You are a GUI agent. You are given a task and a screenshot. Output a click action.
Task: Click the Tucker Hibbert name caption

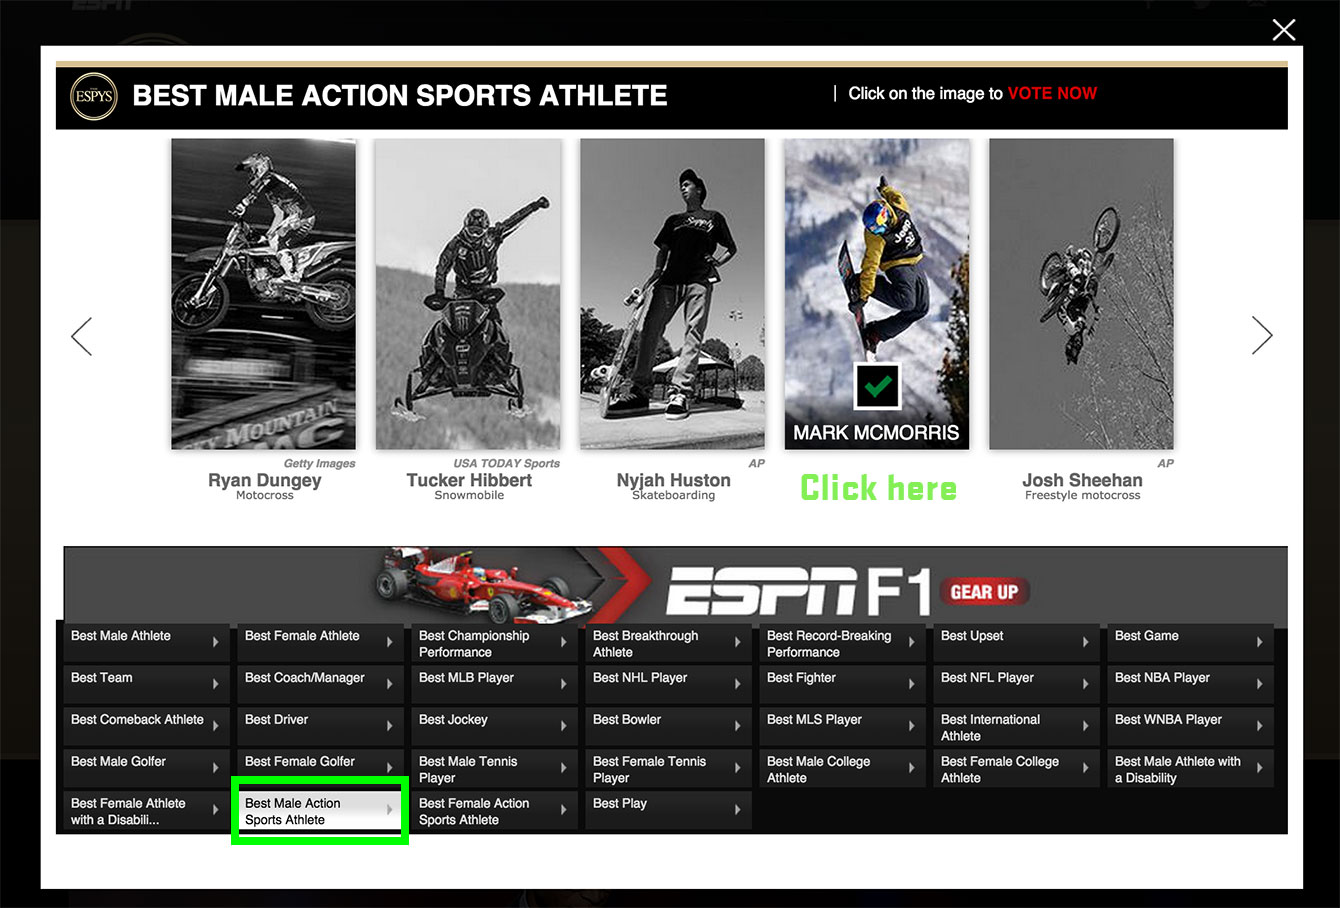469,481
